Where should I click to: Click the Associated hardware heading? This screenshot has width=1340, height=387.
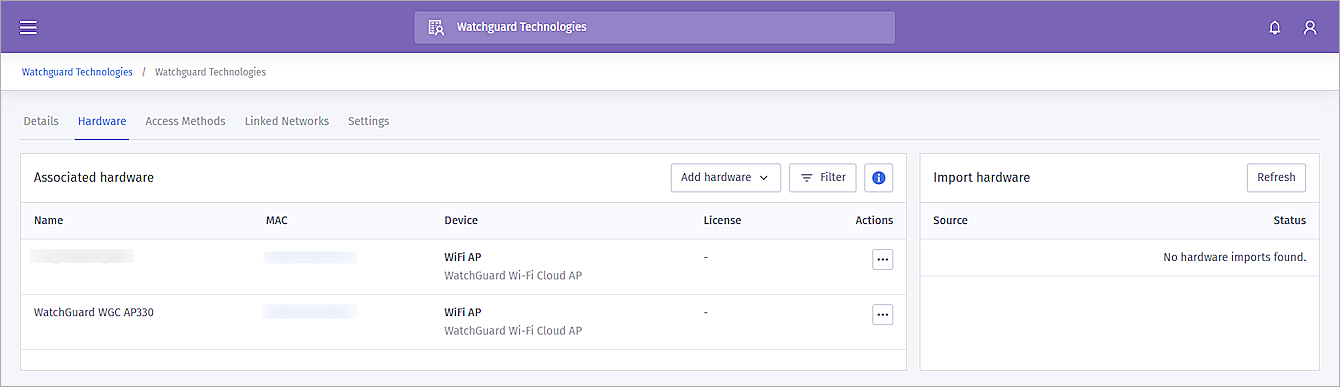94,177
